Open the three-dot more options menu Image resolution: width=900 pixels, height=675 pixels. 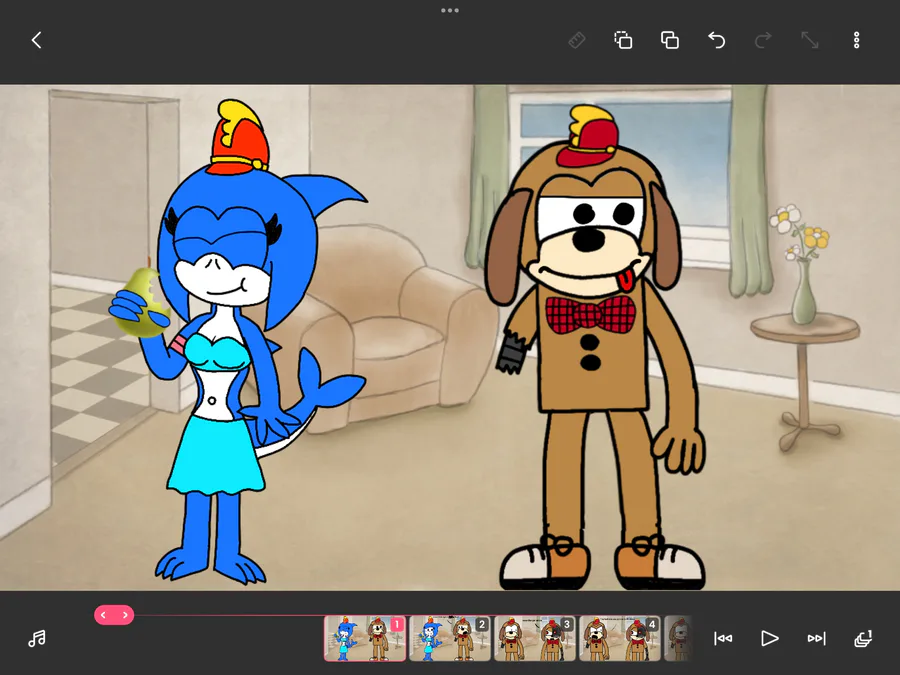[x=856, y=40]
